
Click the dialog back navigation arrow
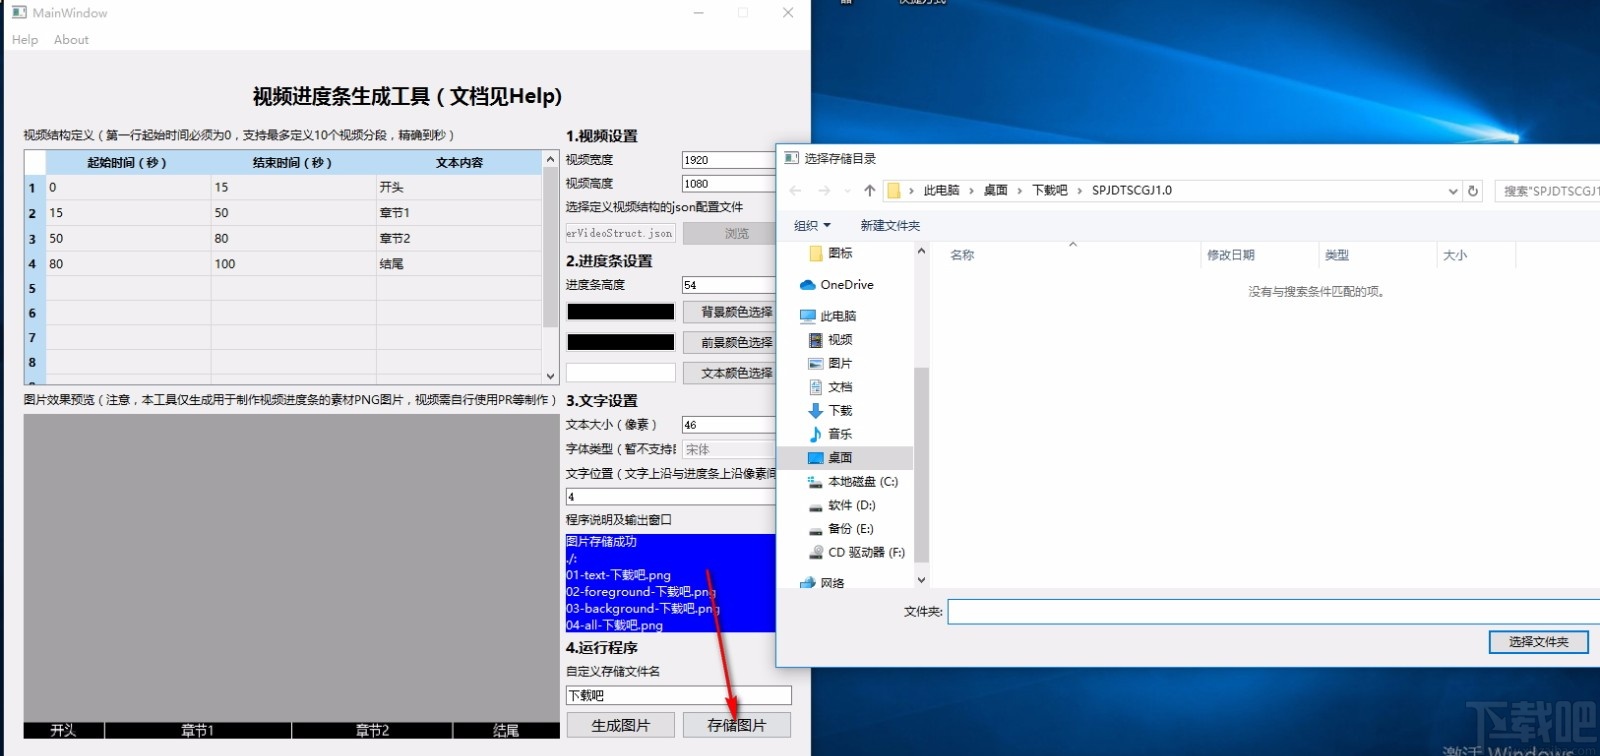(796, 190)
